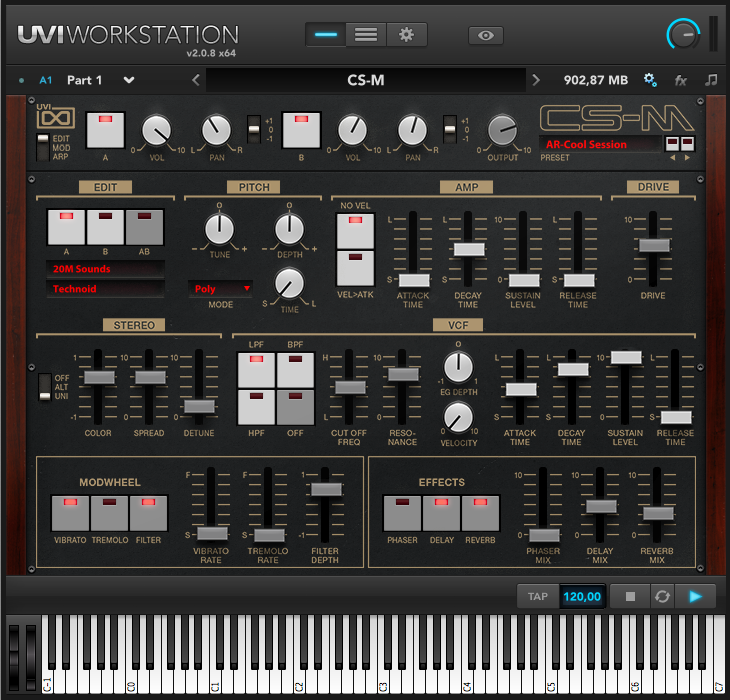Screen dimensions: 730x700
Task: Load the previous instrument with left arrow
Action: point(196,80)
